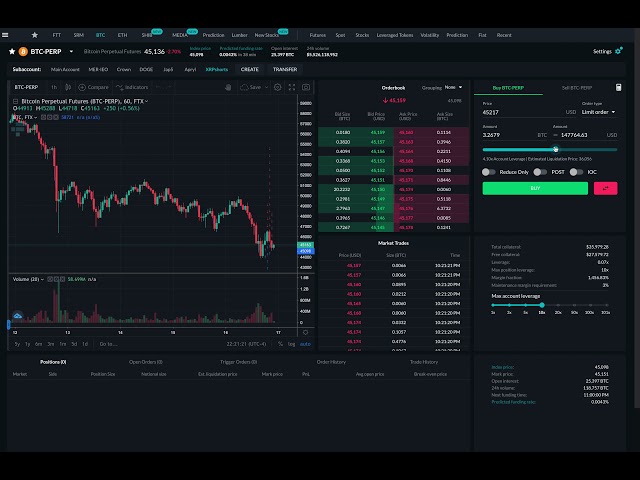Open the Order History tab
This screenshot has width=640, height=480.
point(331,362)
